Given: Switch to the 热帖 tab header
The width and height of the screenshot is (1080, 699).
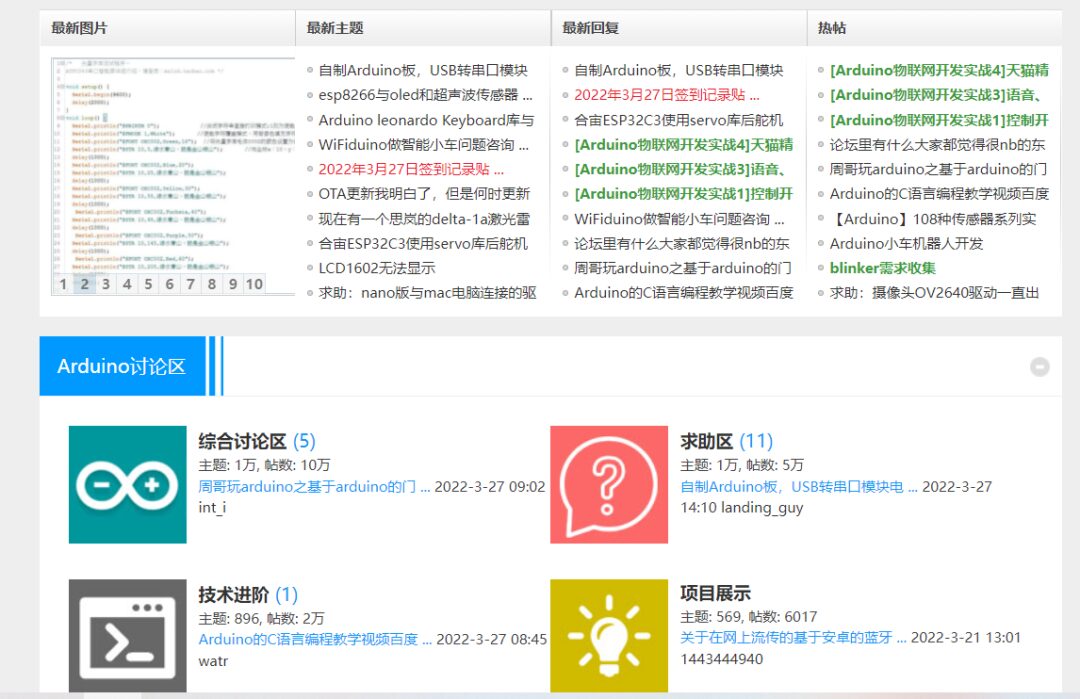Looking at the screenshot, I should pyautogui.click(x=831, y=28).
